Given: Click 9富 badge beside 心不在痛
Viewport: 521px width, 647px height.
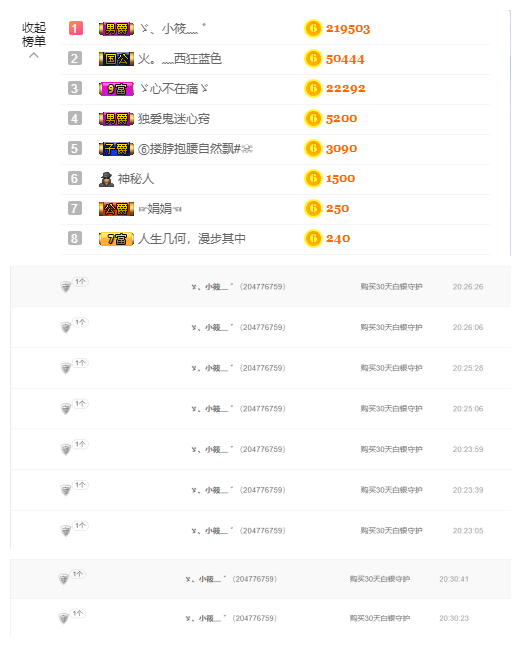Looking at the screenshot, I should point(116,89).
